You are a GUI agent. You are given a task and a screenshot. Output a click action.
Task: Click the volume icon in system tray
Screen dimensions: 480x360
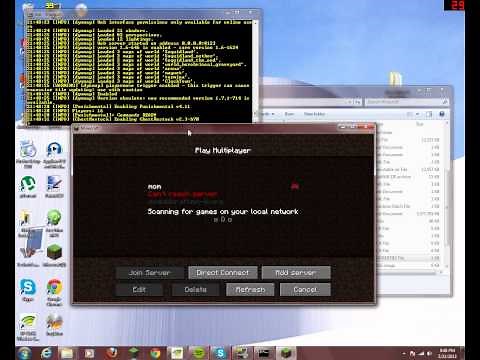[429, 353]
